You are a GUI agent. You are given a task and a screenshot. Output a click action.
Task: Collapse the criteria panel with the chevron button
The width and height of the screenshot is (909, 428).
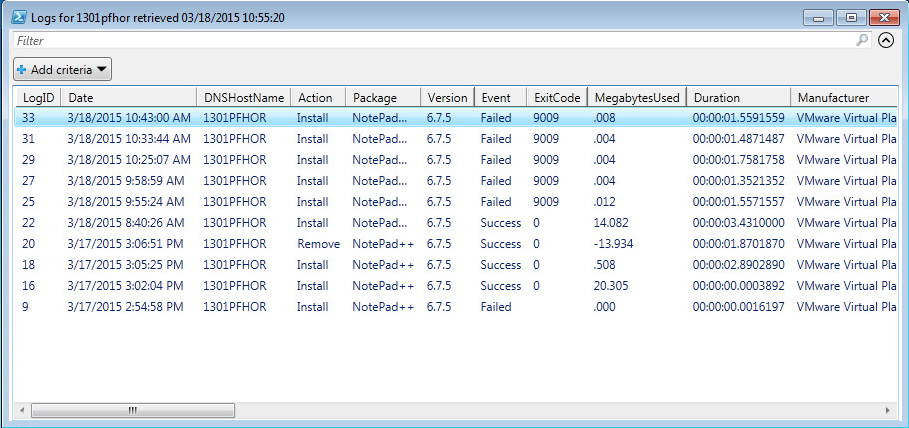[886, 40]
